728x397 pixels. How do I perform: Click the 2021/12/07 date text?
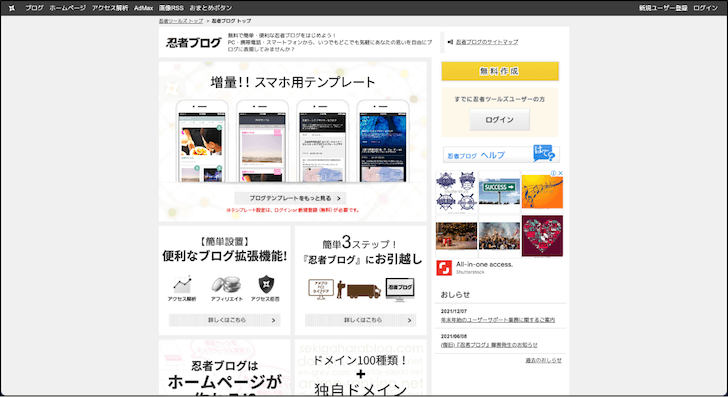click(x=454, y=311)
